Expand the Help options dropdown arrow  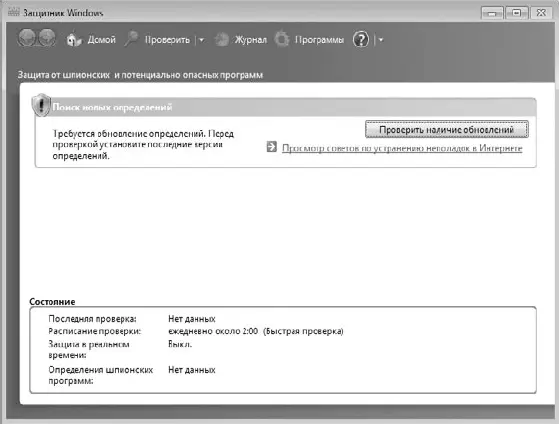pyautogui.click(x=381, y=40)
